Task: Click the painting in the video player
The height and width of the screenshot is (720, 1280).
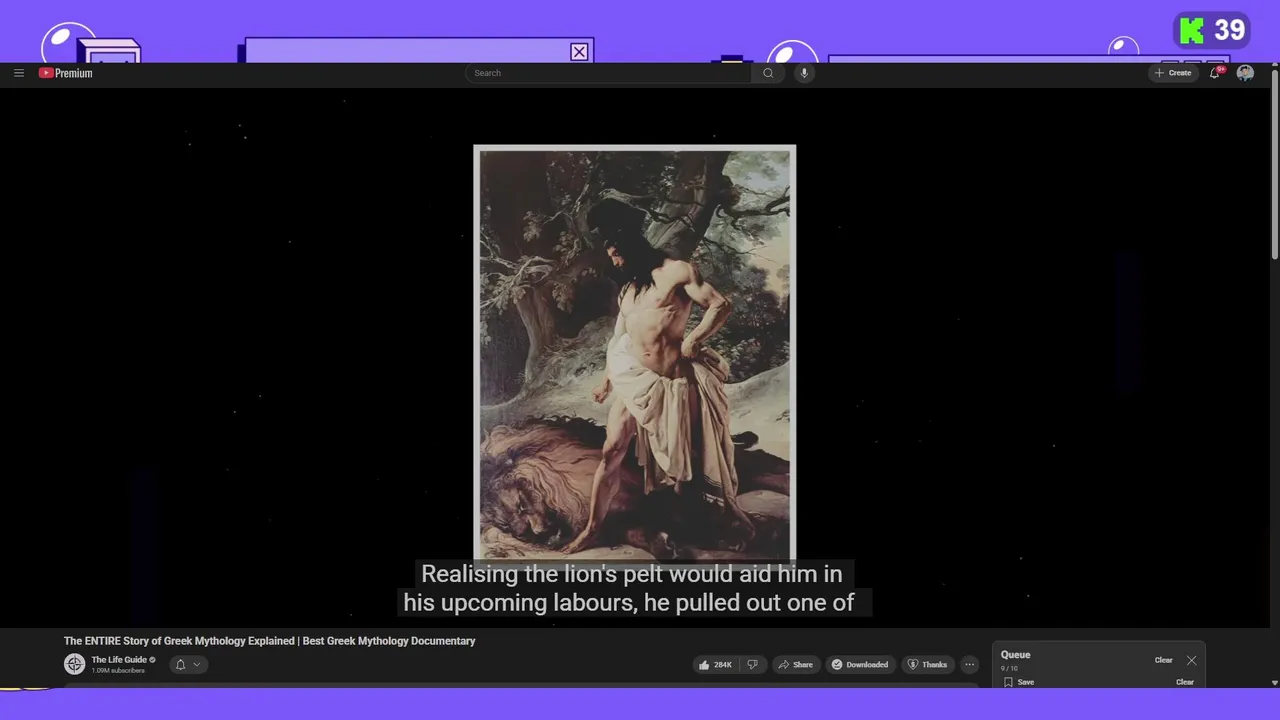Action: 635,355
